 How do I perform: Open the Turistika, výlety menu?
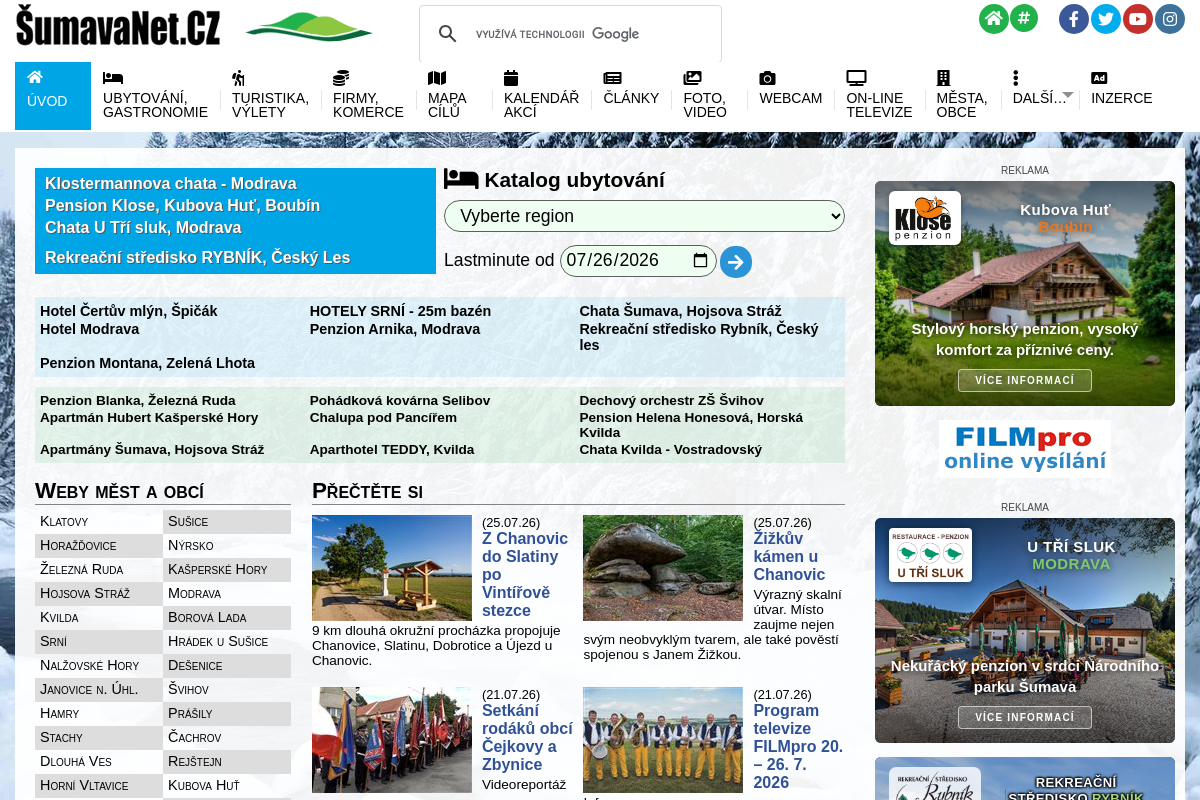click(x=270, y=105)
